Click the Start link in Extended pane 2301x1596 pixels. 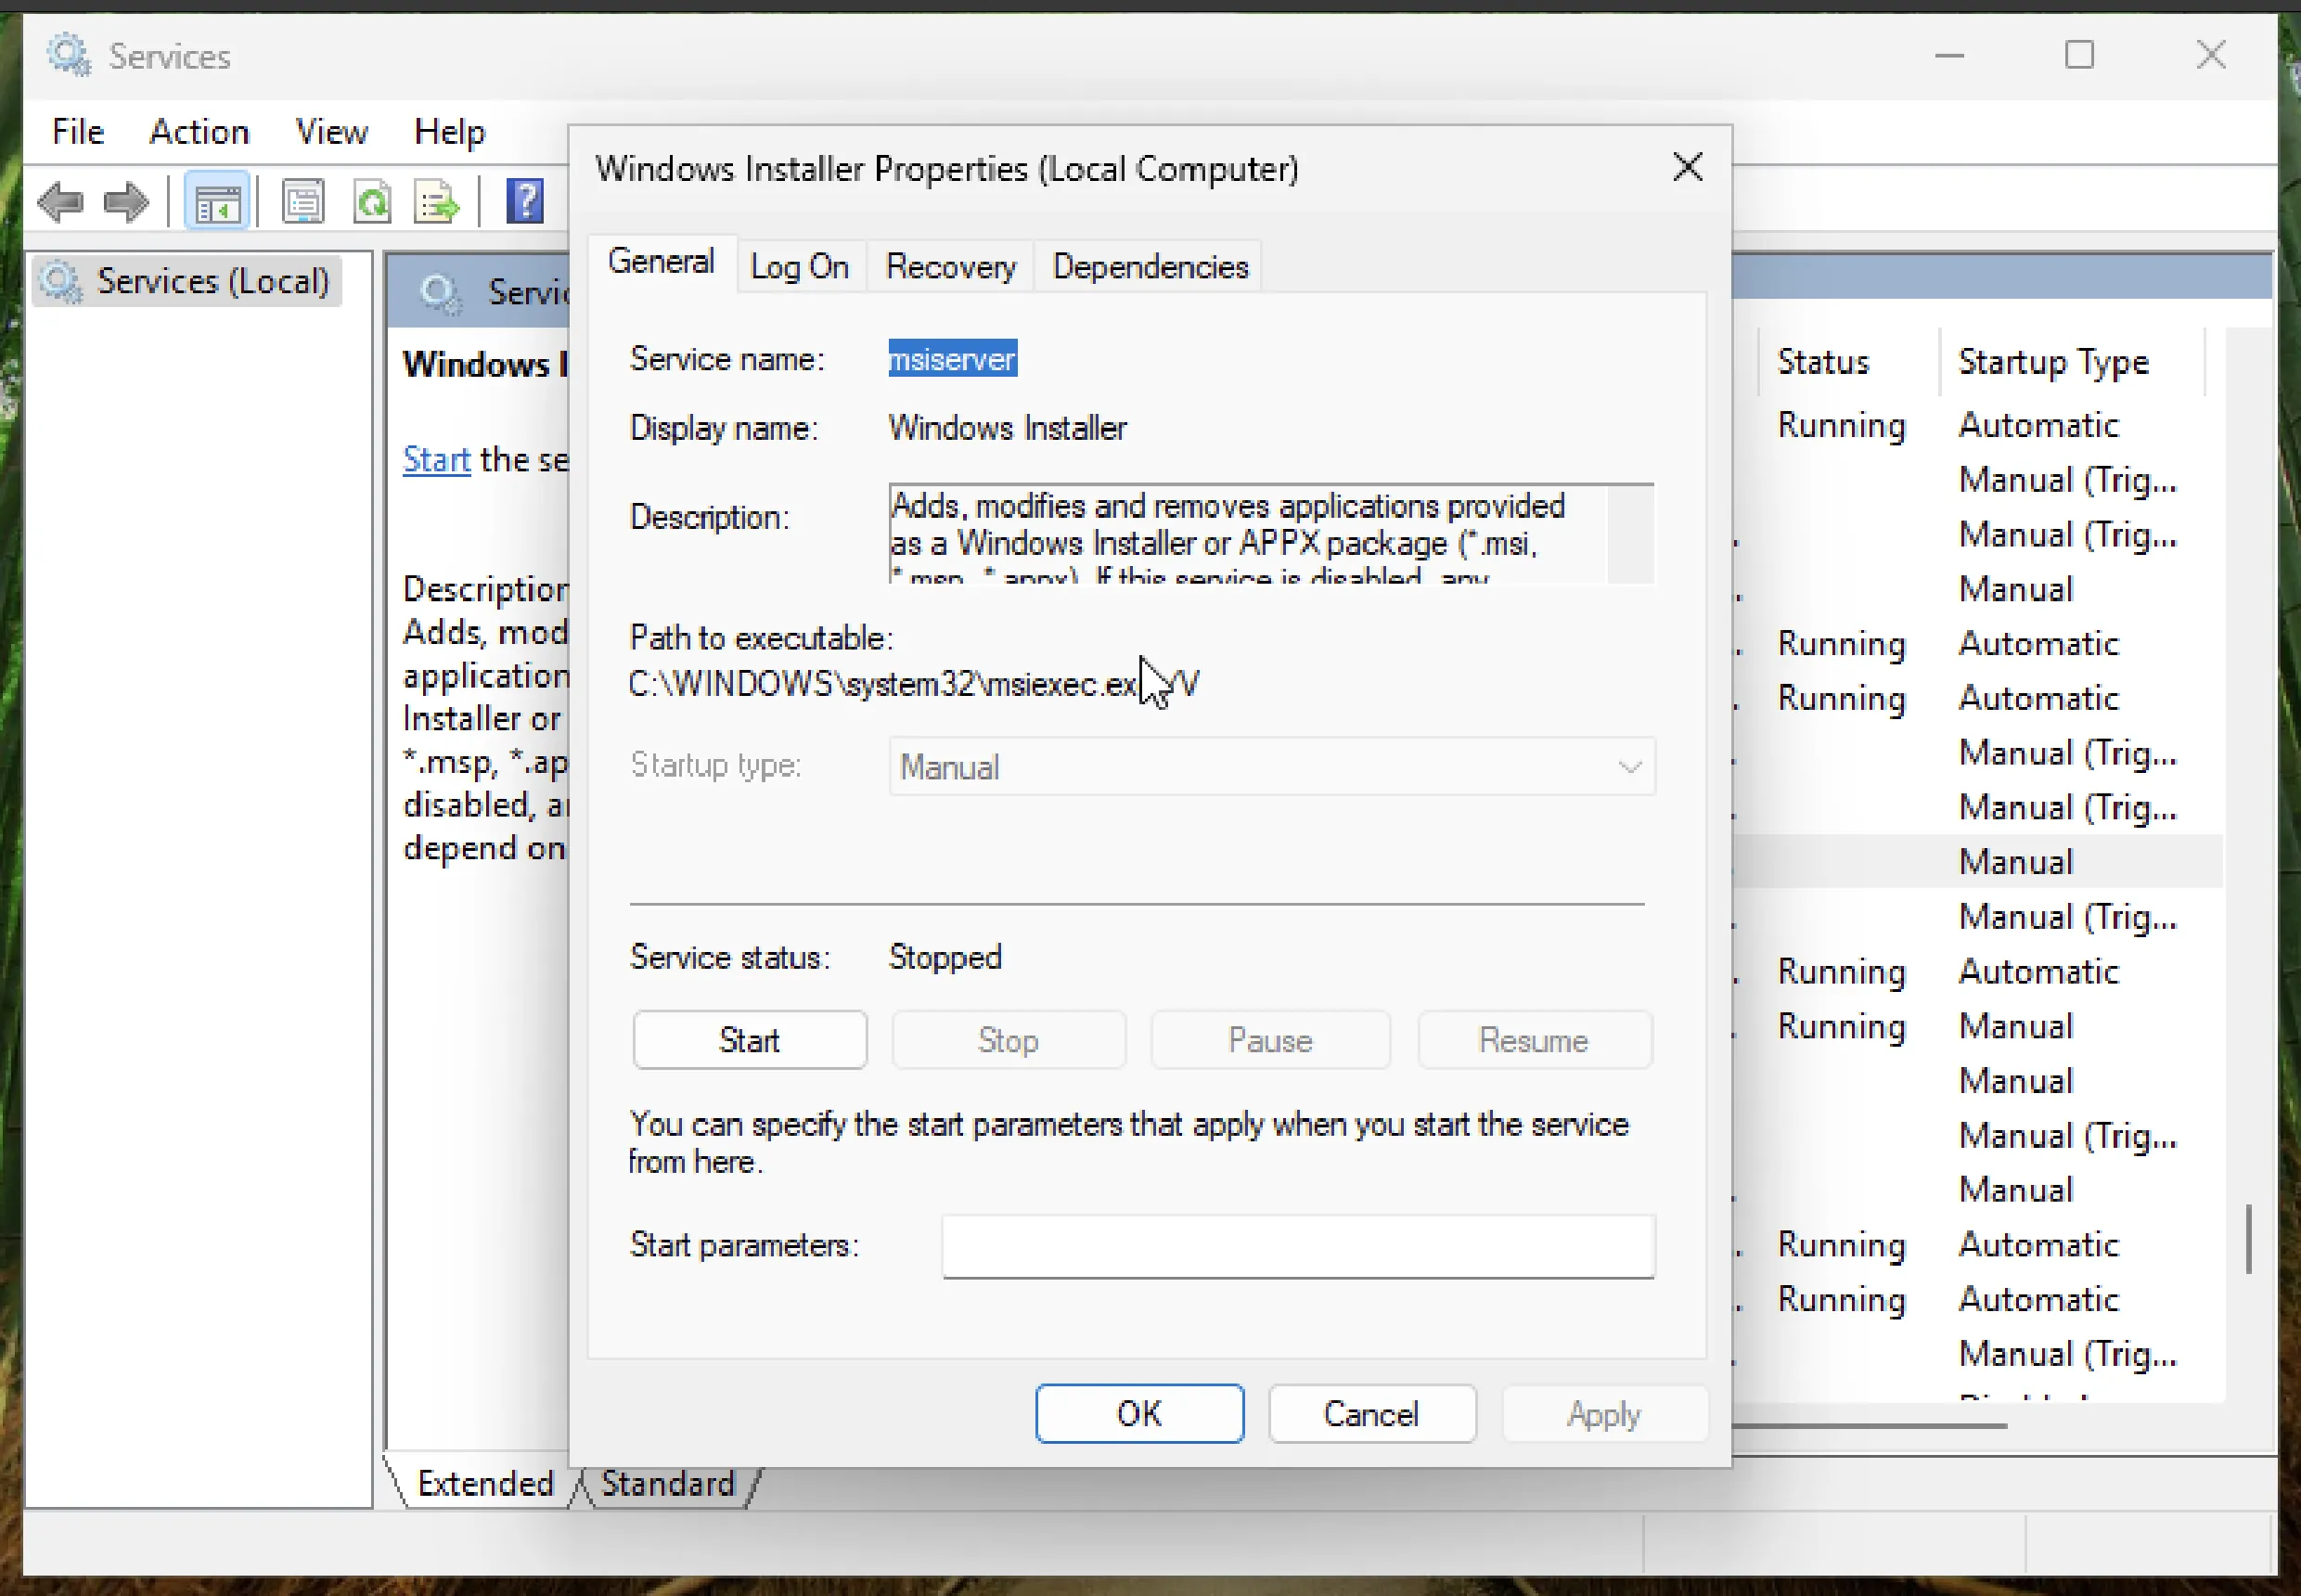436,459
